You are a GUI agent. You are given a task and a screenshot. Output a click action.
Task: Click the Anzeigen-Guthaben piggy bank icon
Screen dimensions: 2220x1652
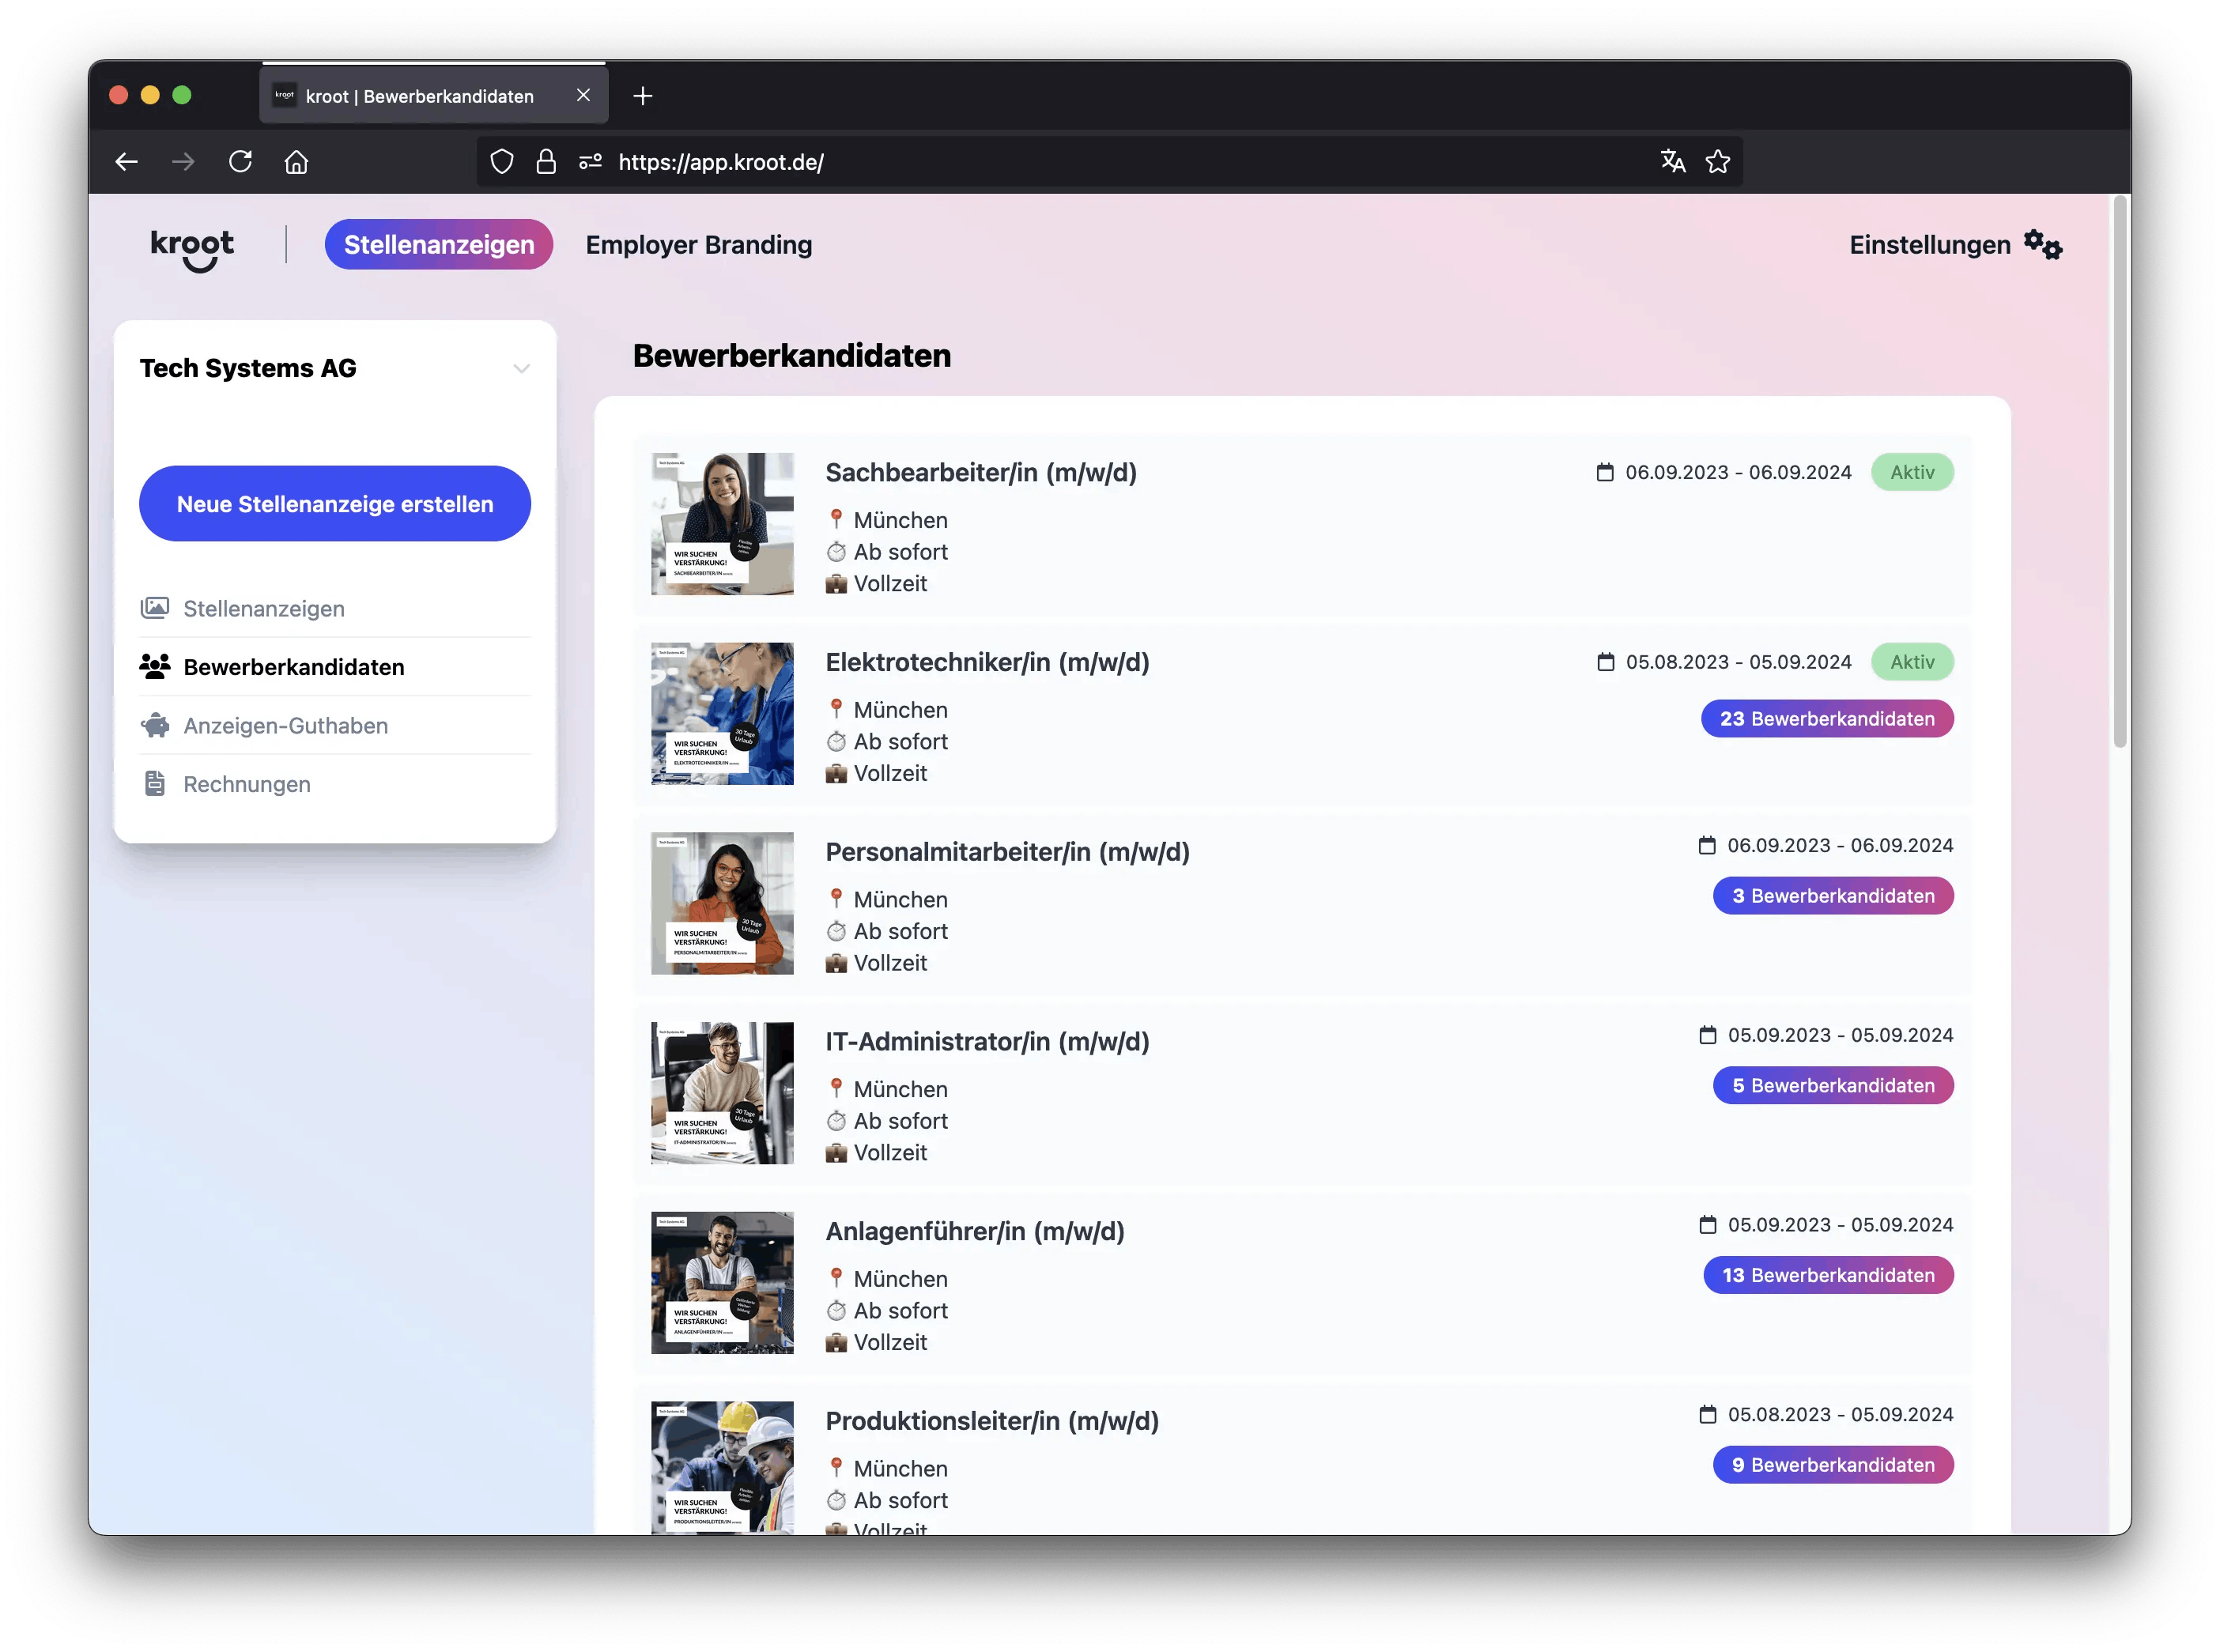coord(155,726)
